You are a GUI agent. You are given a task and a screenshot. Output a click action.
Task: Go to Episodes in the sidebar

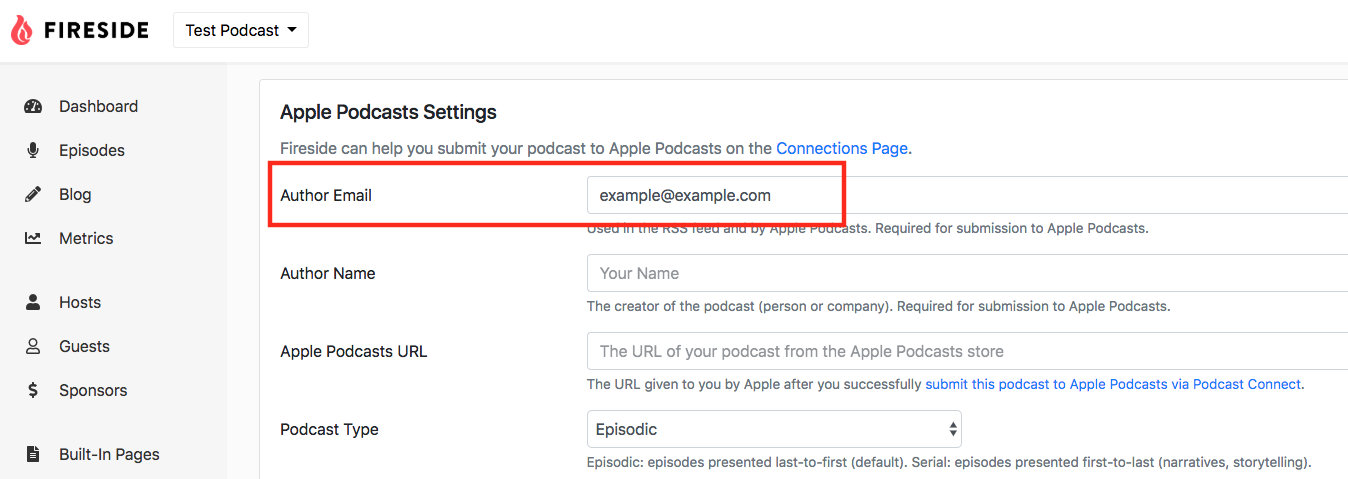[92, 150]
